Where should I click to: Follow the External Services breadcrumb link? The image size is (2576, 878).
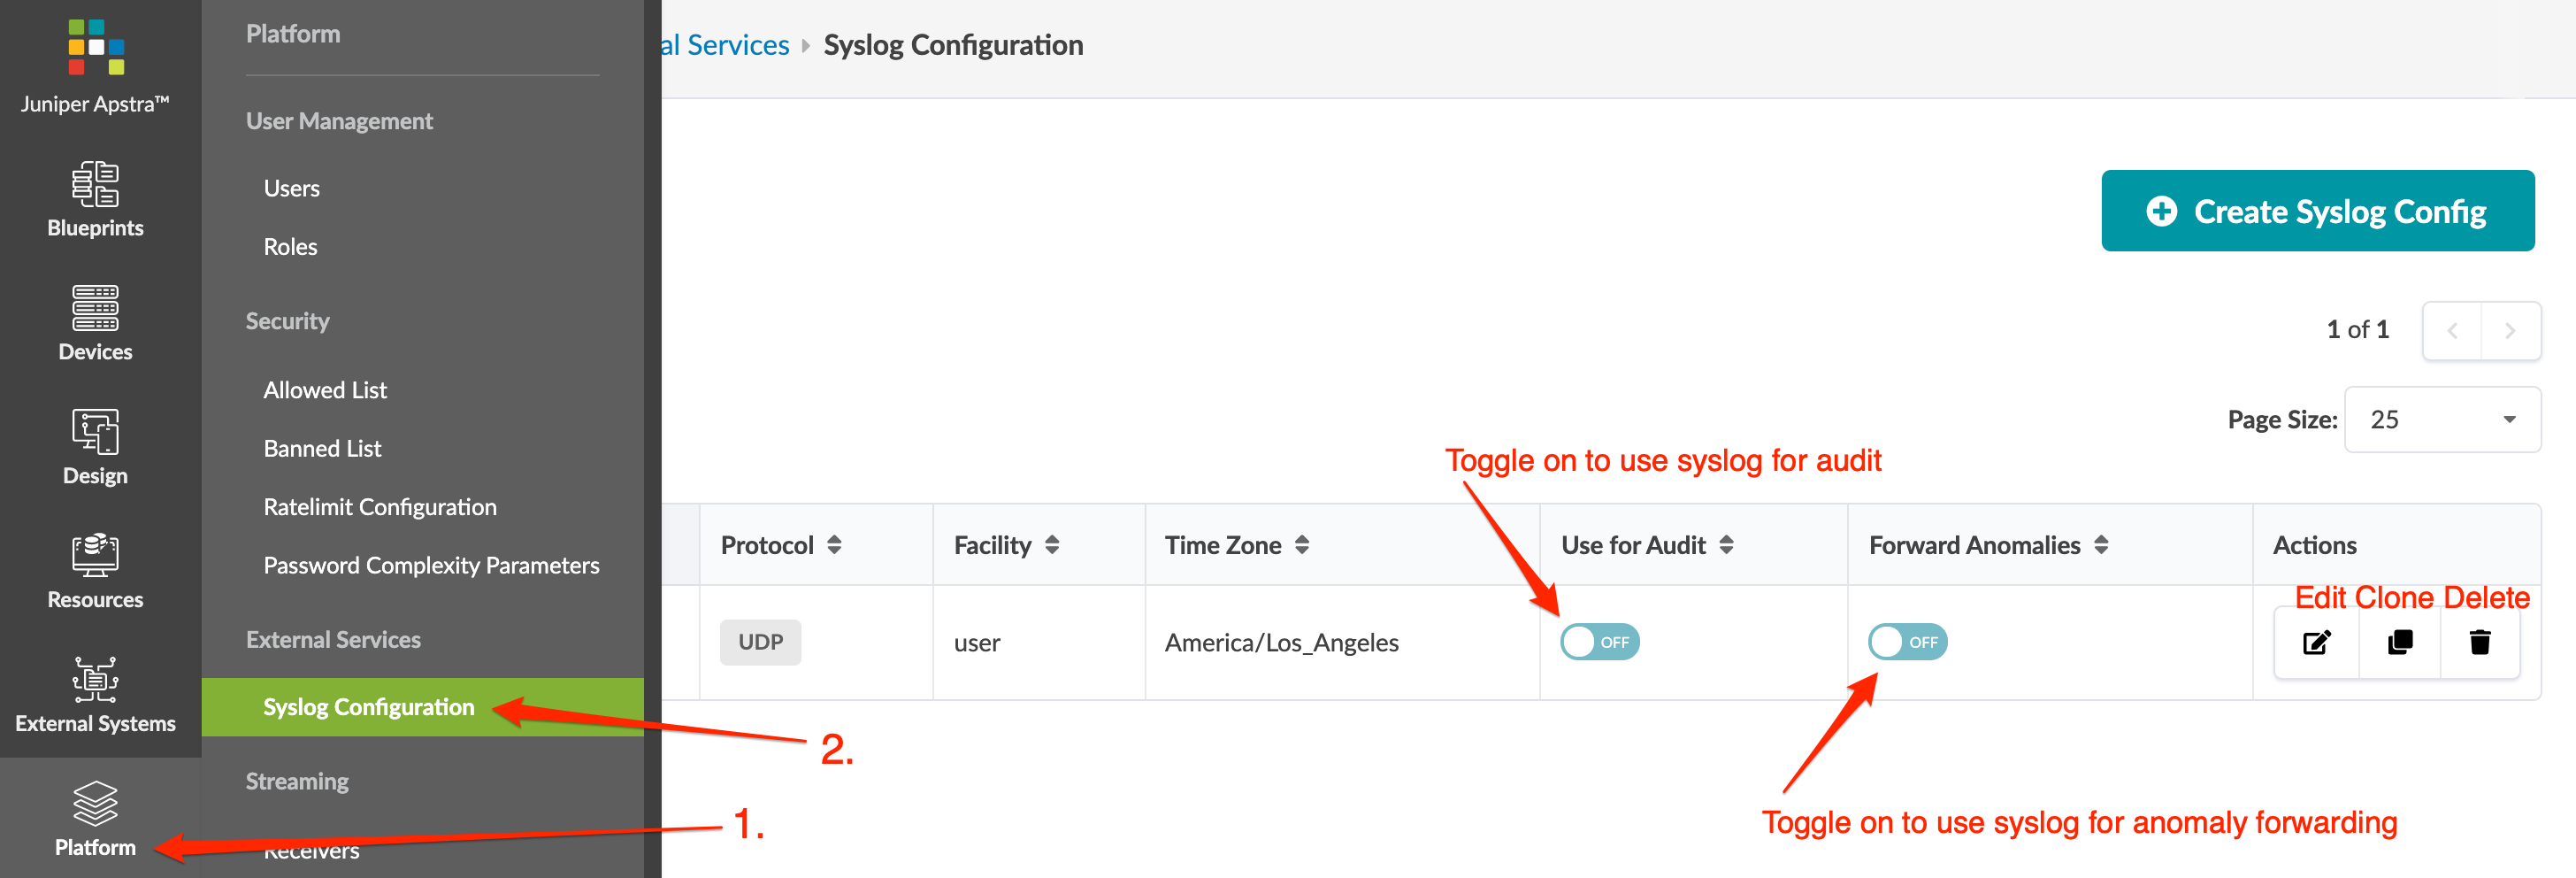(725, 45)
